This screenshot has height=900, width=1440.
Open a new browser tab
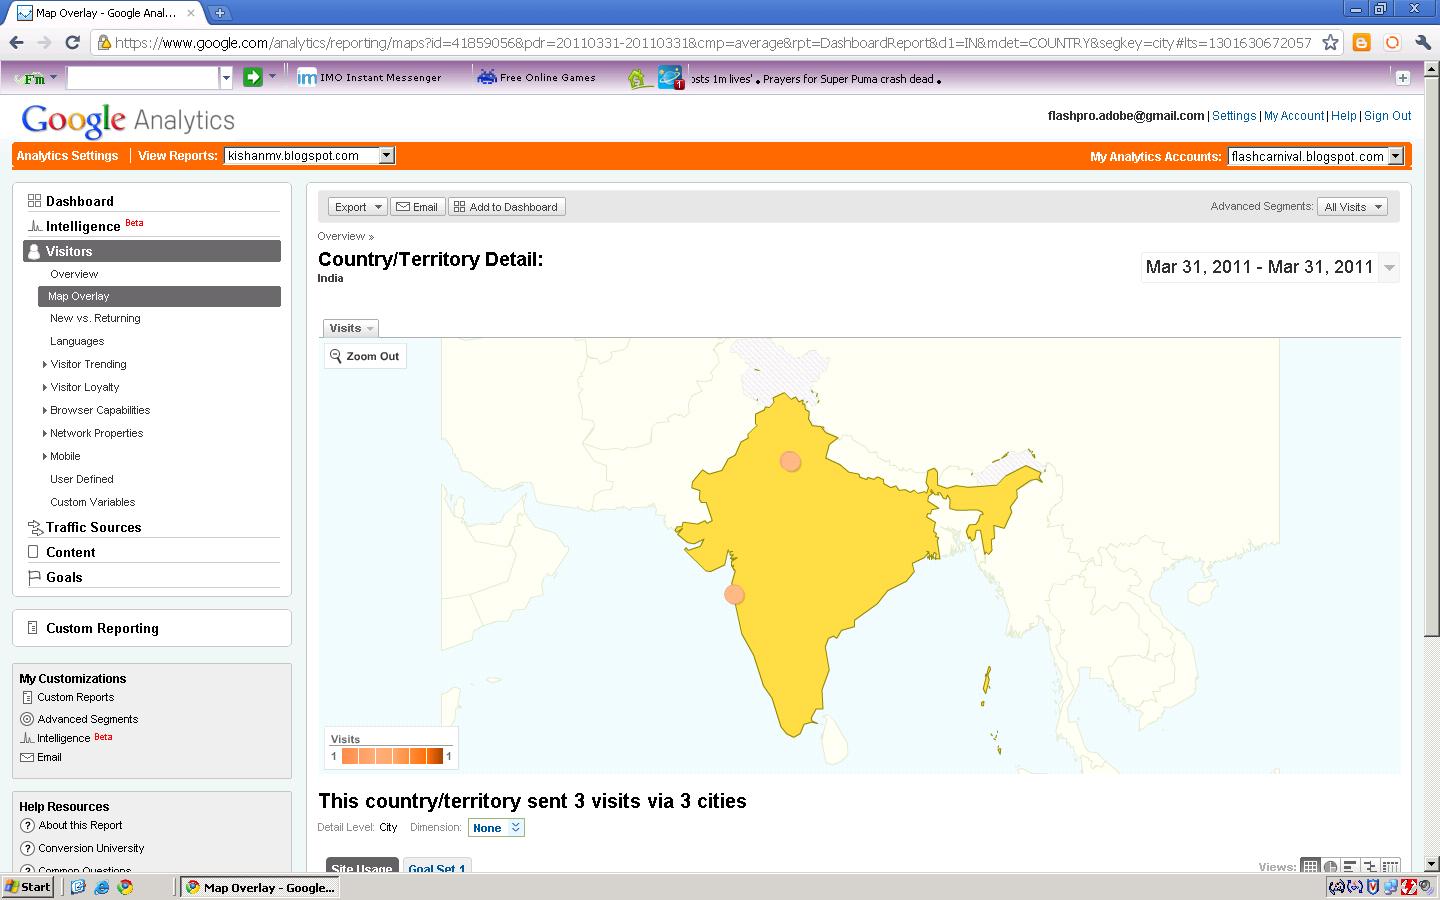point(219,13)
